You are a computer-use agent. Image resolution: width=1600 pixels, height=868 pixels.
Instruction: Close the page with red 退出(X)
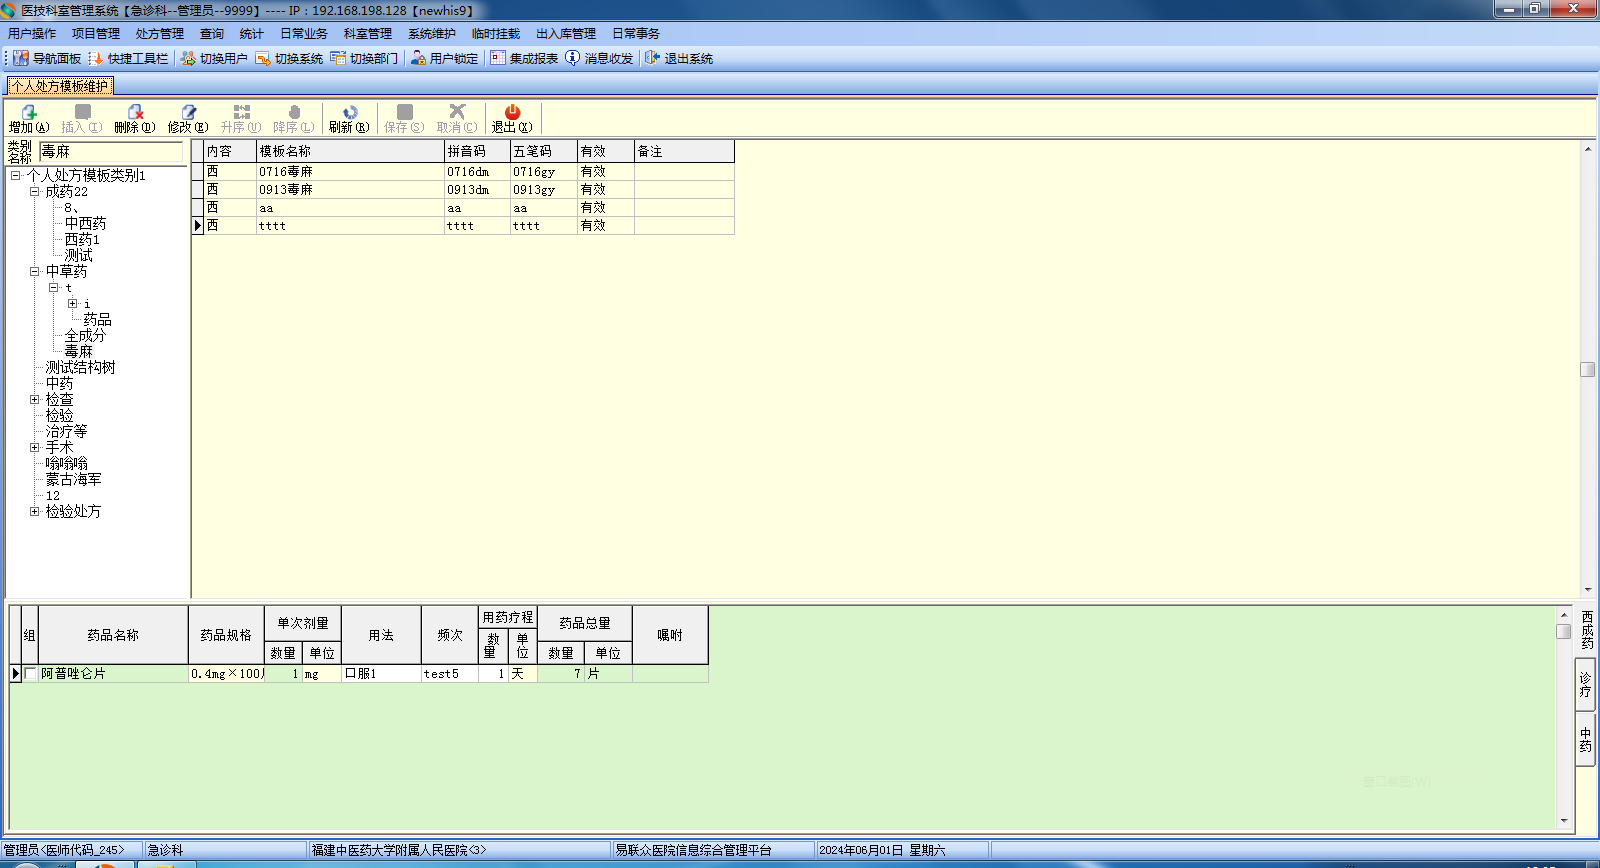point(512,119)
